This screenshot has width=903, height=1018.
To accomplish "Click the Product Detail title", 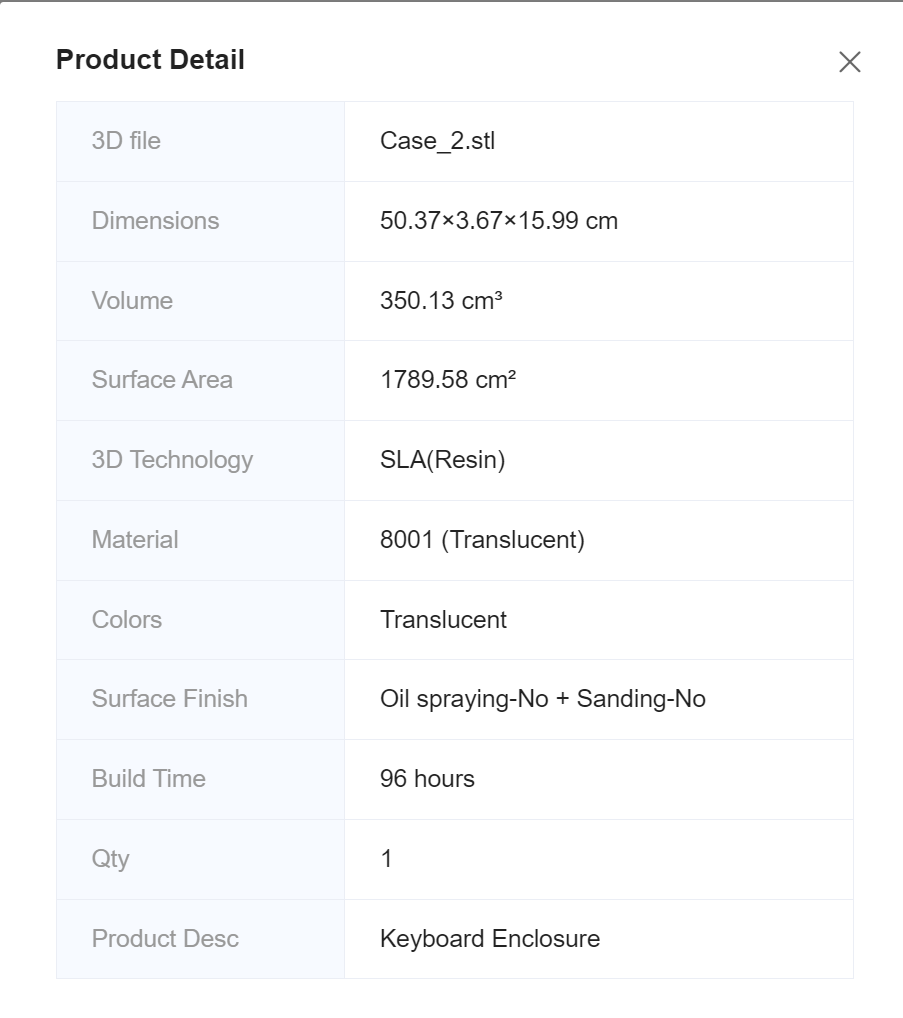I will (150, 60).
